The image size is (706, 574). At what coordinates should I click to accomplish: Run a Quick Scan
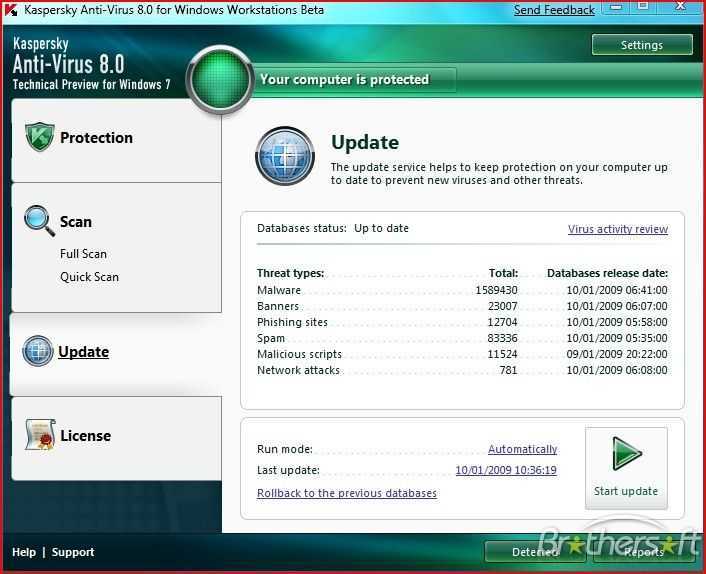click(89, 277)
